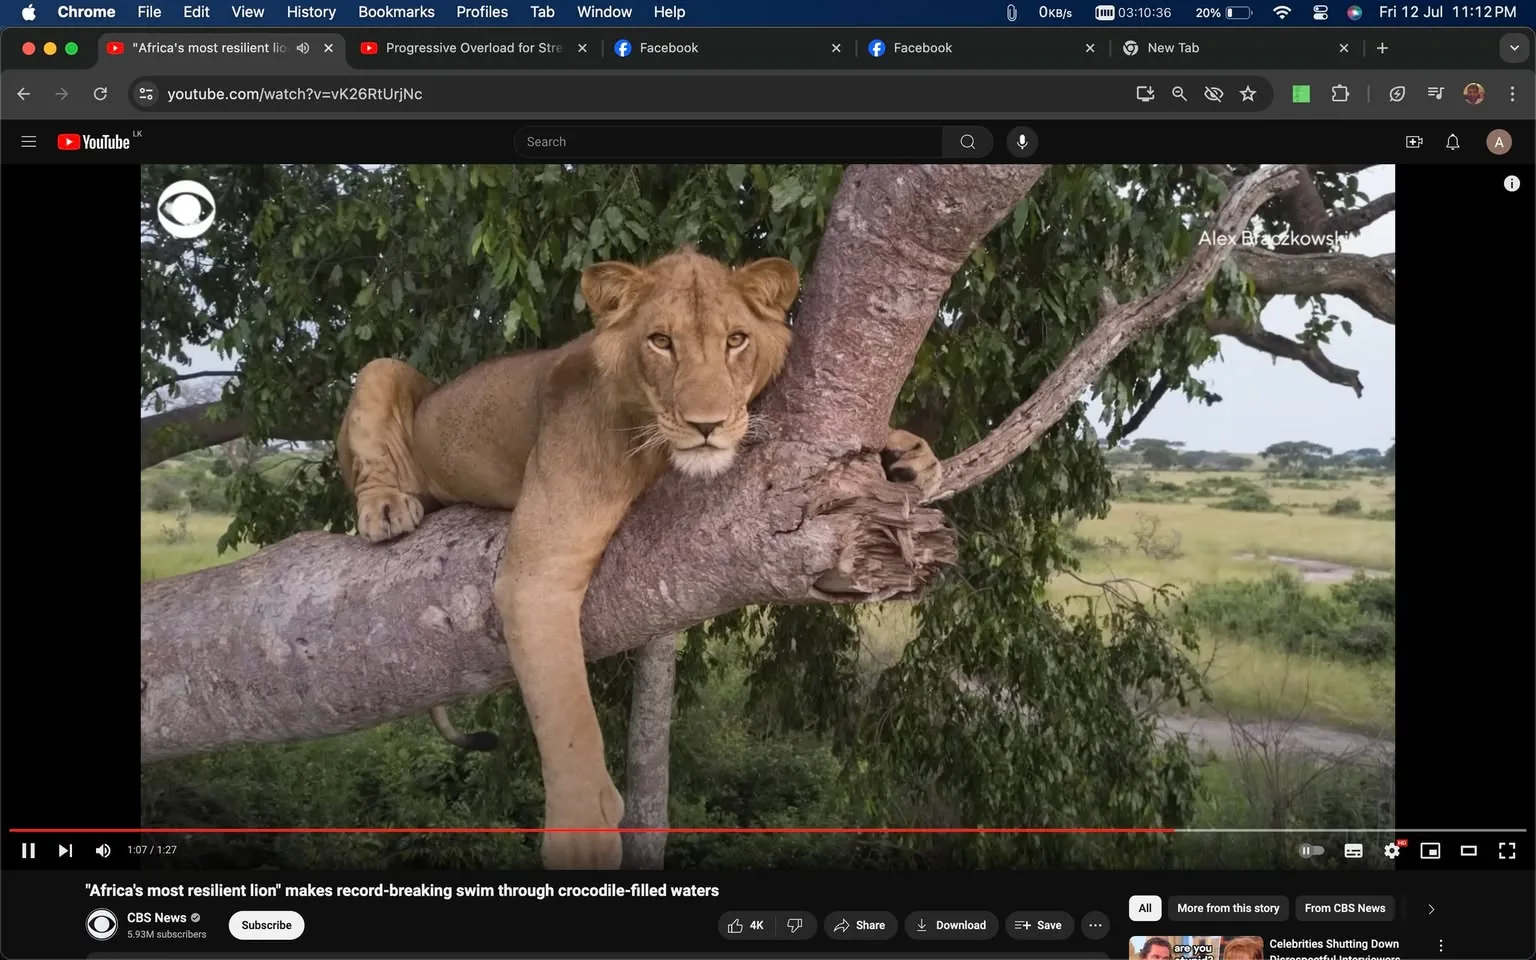The image size is (1536, 960).
Task: Open the hamburger menu on YouTube
Action: [x=28, y=141]
